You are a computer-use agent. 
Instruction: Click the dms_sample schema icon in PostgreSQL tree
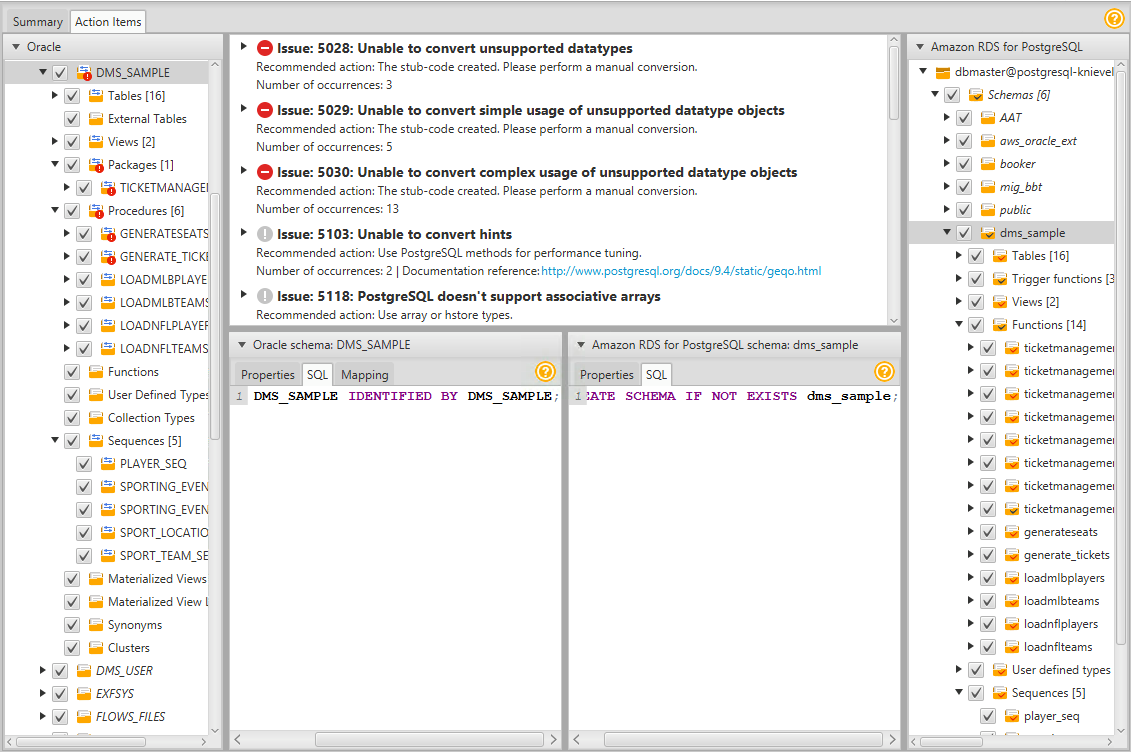point(988,233)
